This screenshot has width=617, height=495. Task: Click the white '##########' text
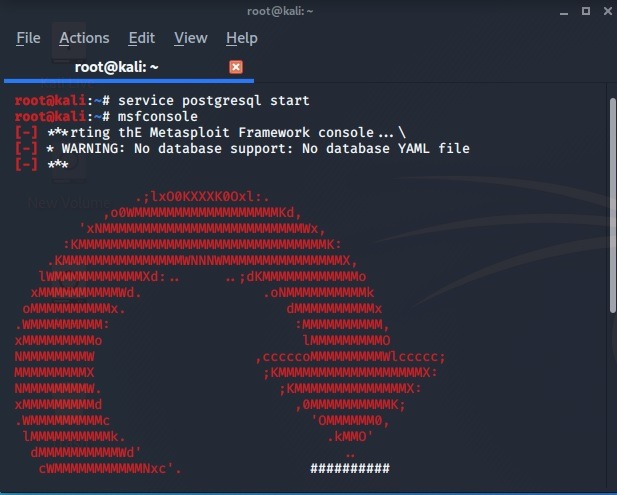point(350,468)
